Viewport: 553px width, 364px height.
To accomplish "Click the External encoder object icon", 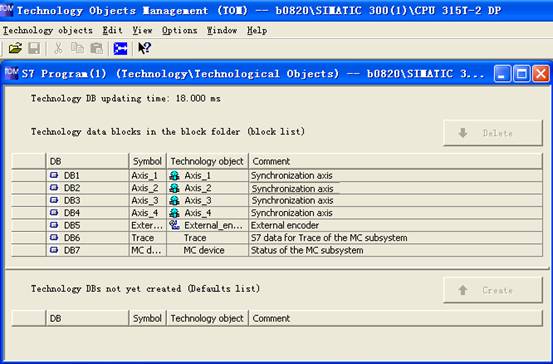I will click(x=175, y=225).
